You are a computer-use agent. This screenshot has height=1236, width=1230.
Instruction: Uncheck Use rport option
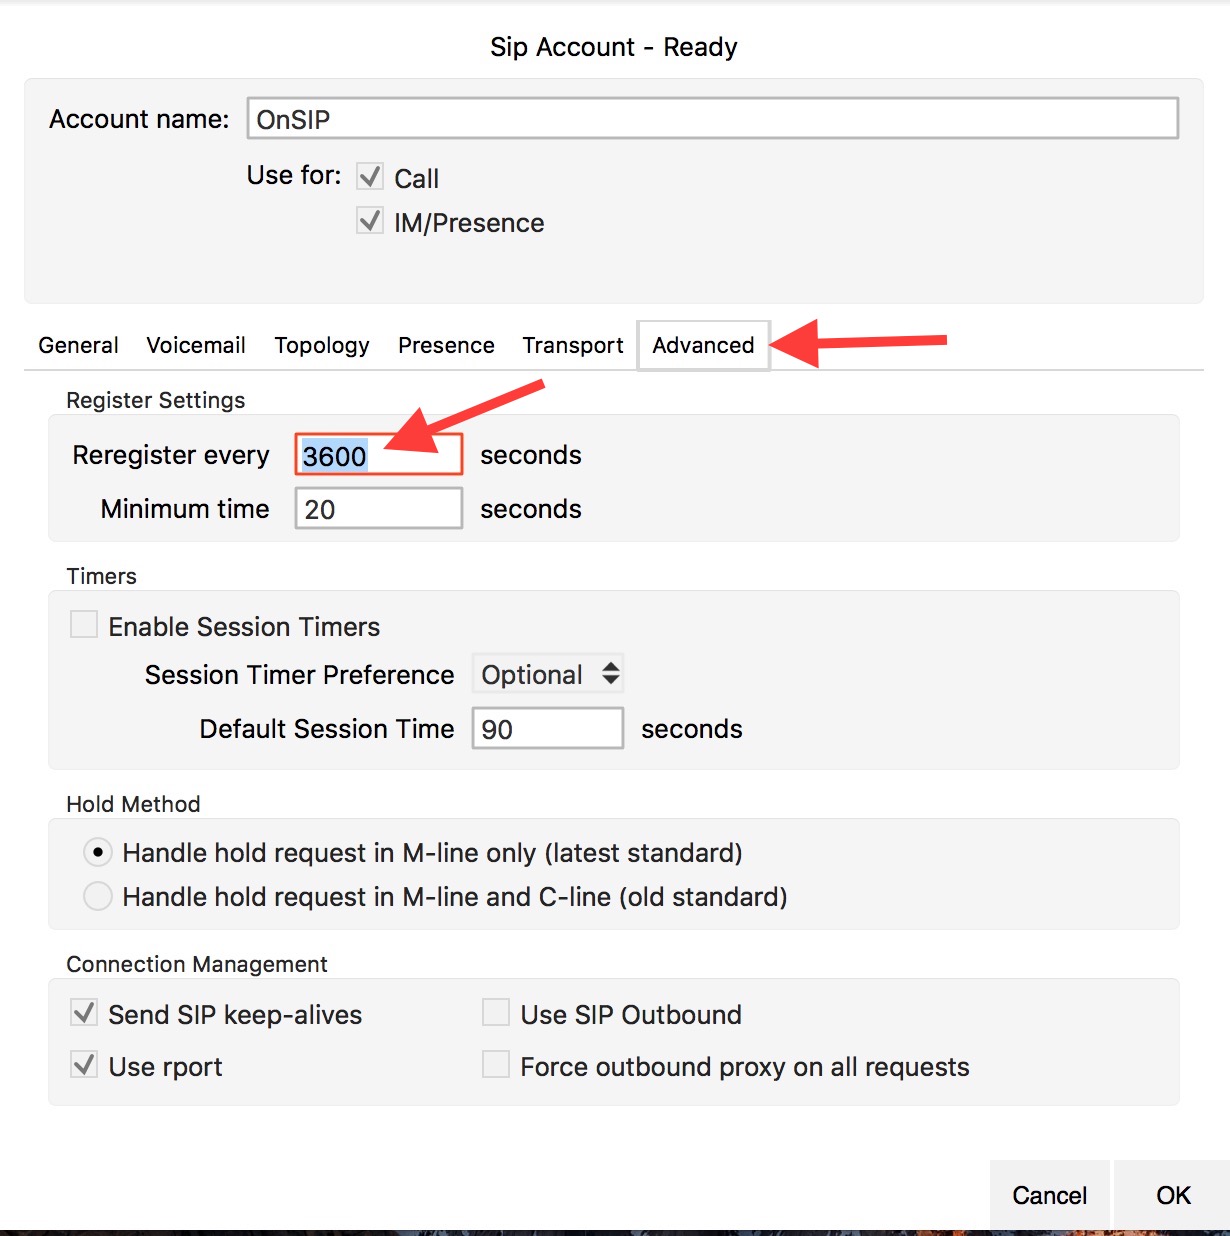tap(84, 1064)
